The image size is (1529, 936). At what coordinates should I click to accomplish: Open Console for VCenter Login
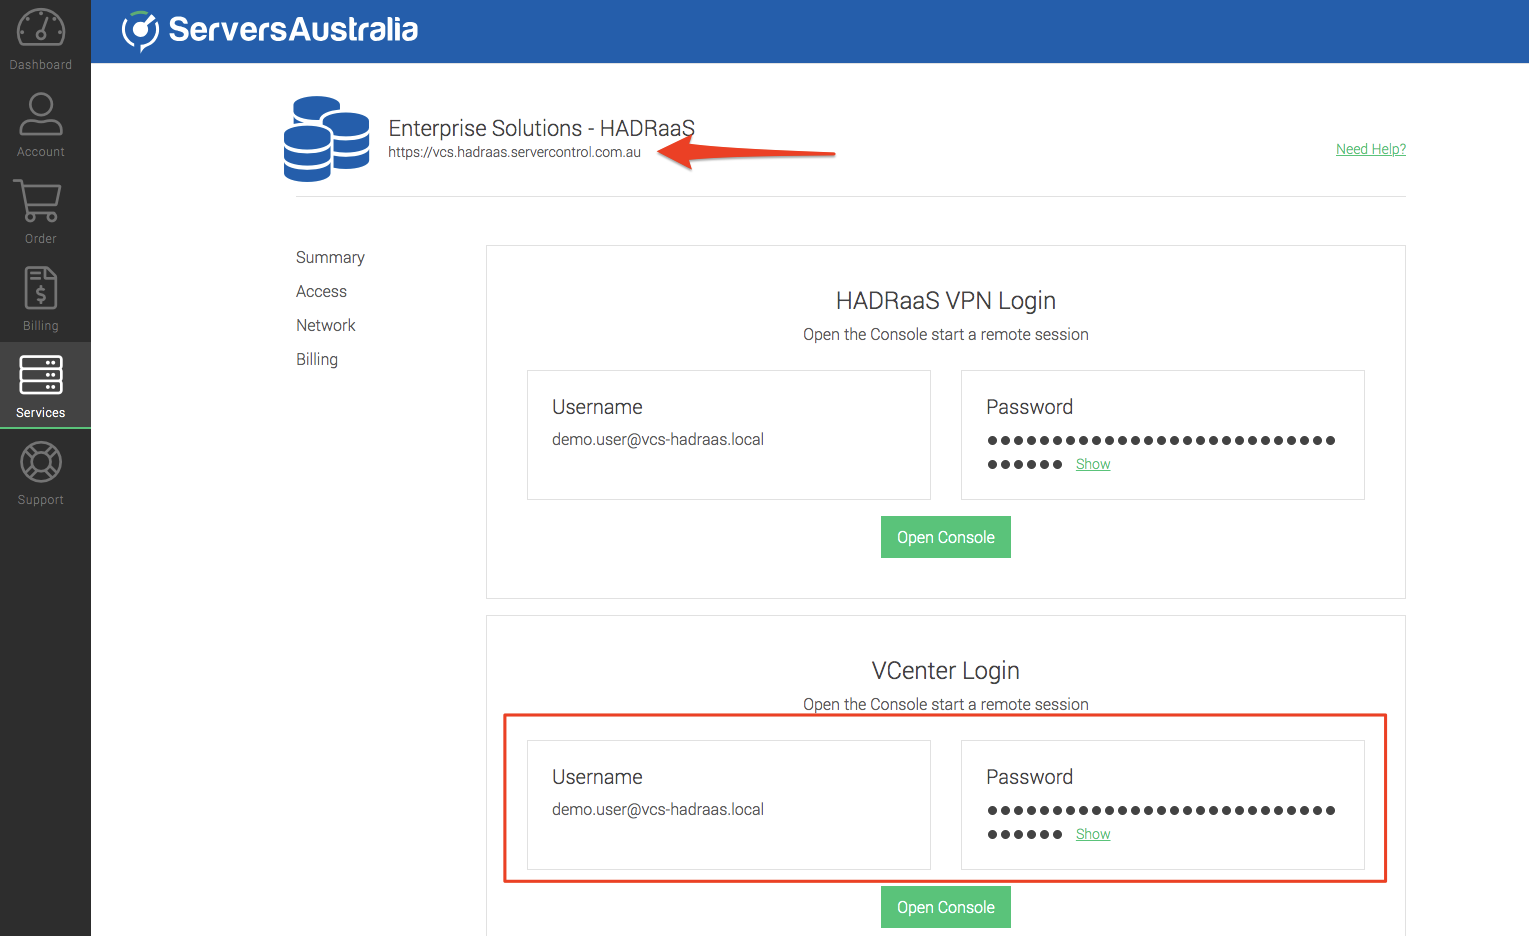click(x=945, y=907)
